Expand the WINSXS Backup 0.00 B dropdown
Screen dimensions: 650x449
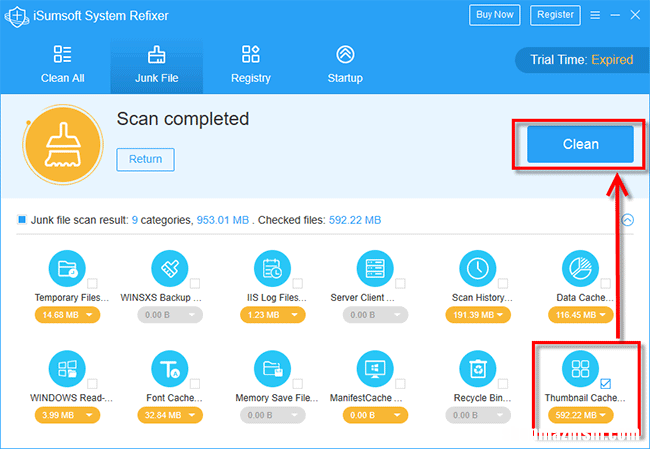click(x=170, y=315)
